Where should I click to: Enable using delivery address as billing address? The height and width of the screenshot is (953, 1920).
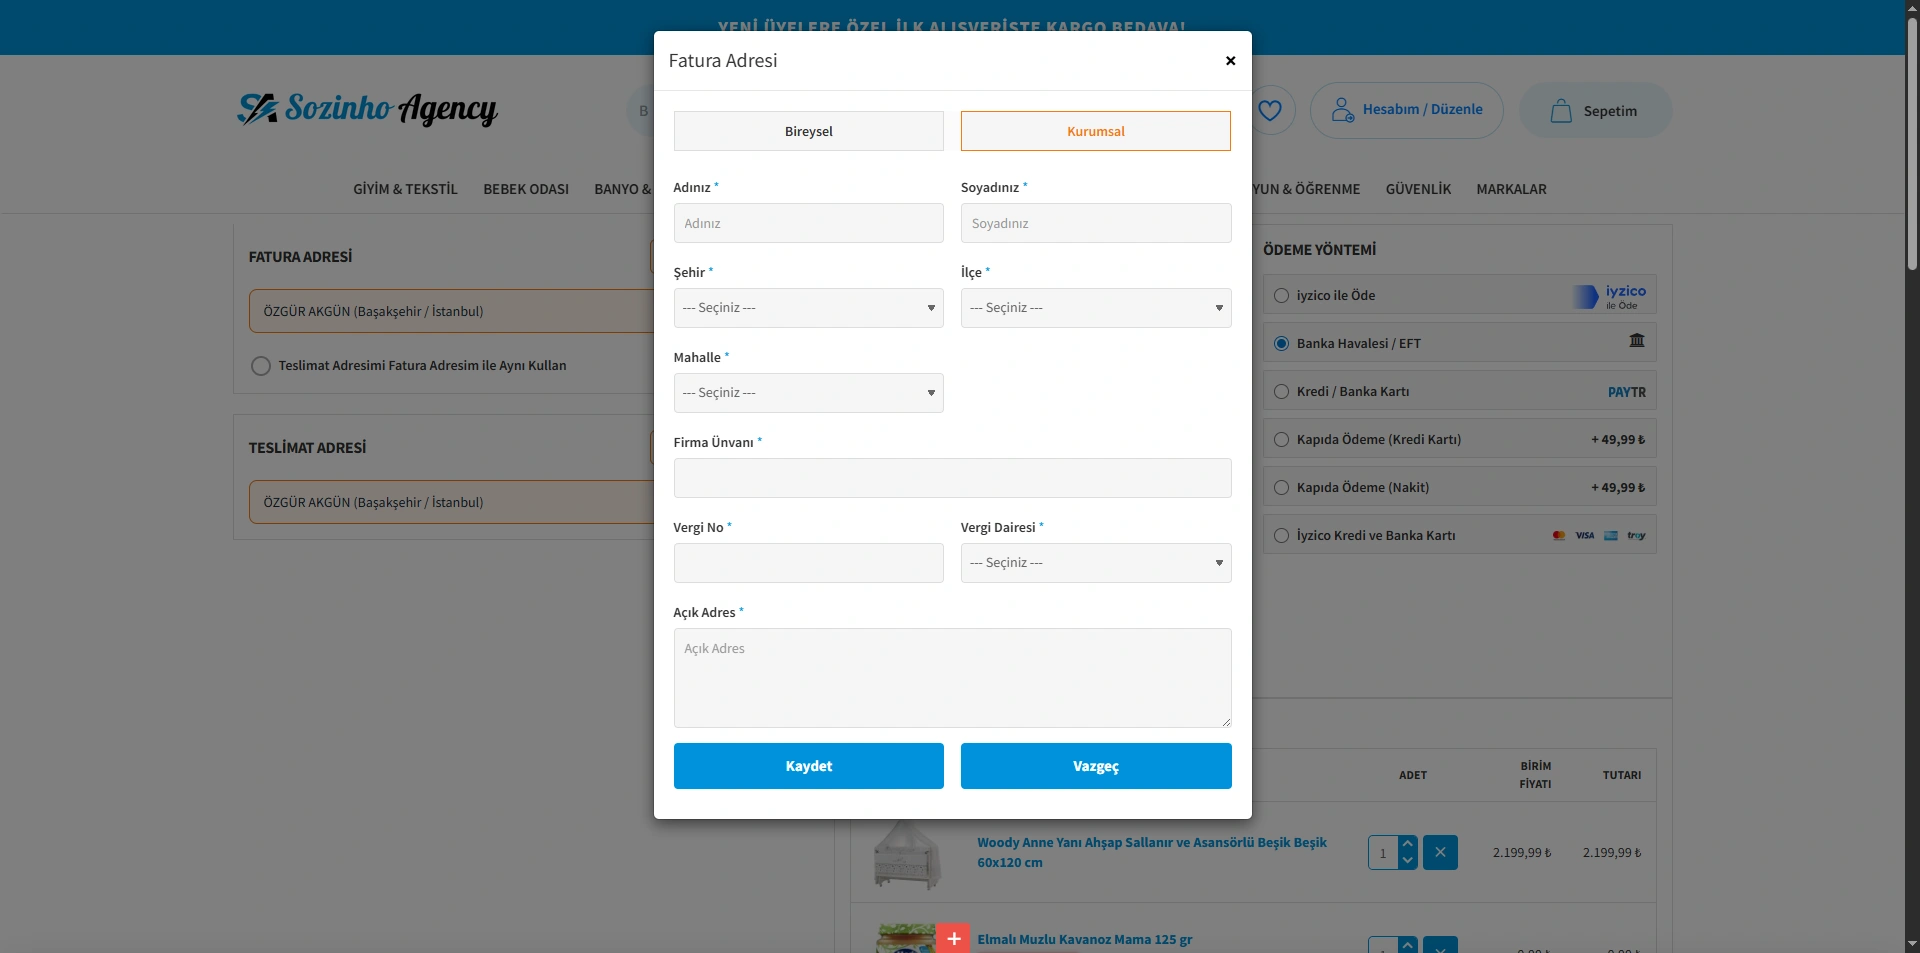coord(261,366)
